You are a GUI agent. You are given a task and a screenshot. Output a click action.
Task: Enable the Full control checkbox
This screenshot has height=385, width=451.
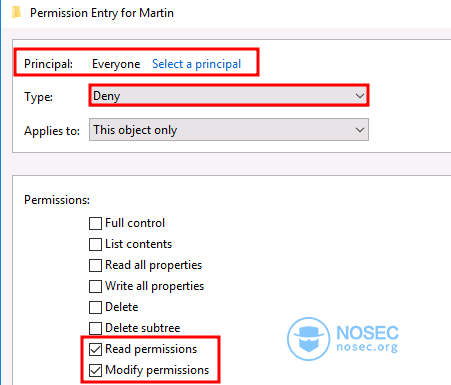coord(95,223)
